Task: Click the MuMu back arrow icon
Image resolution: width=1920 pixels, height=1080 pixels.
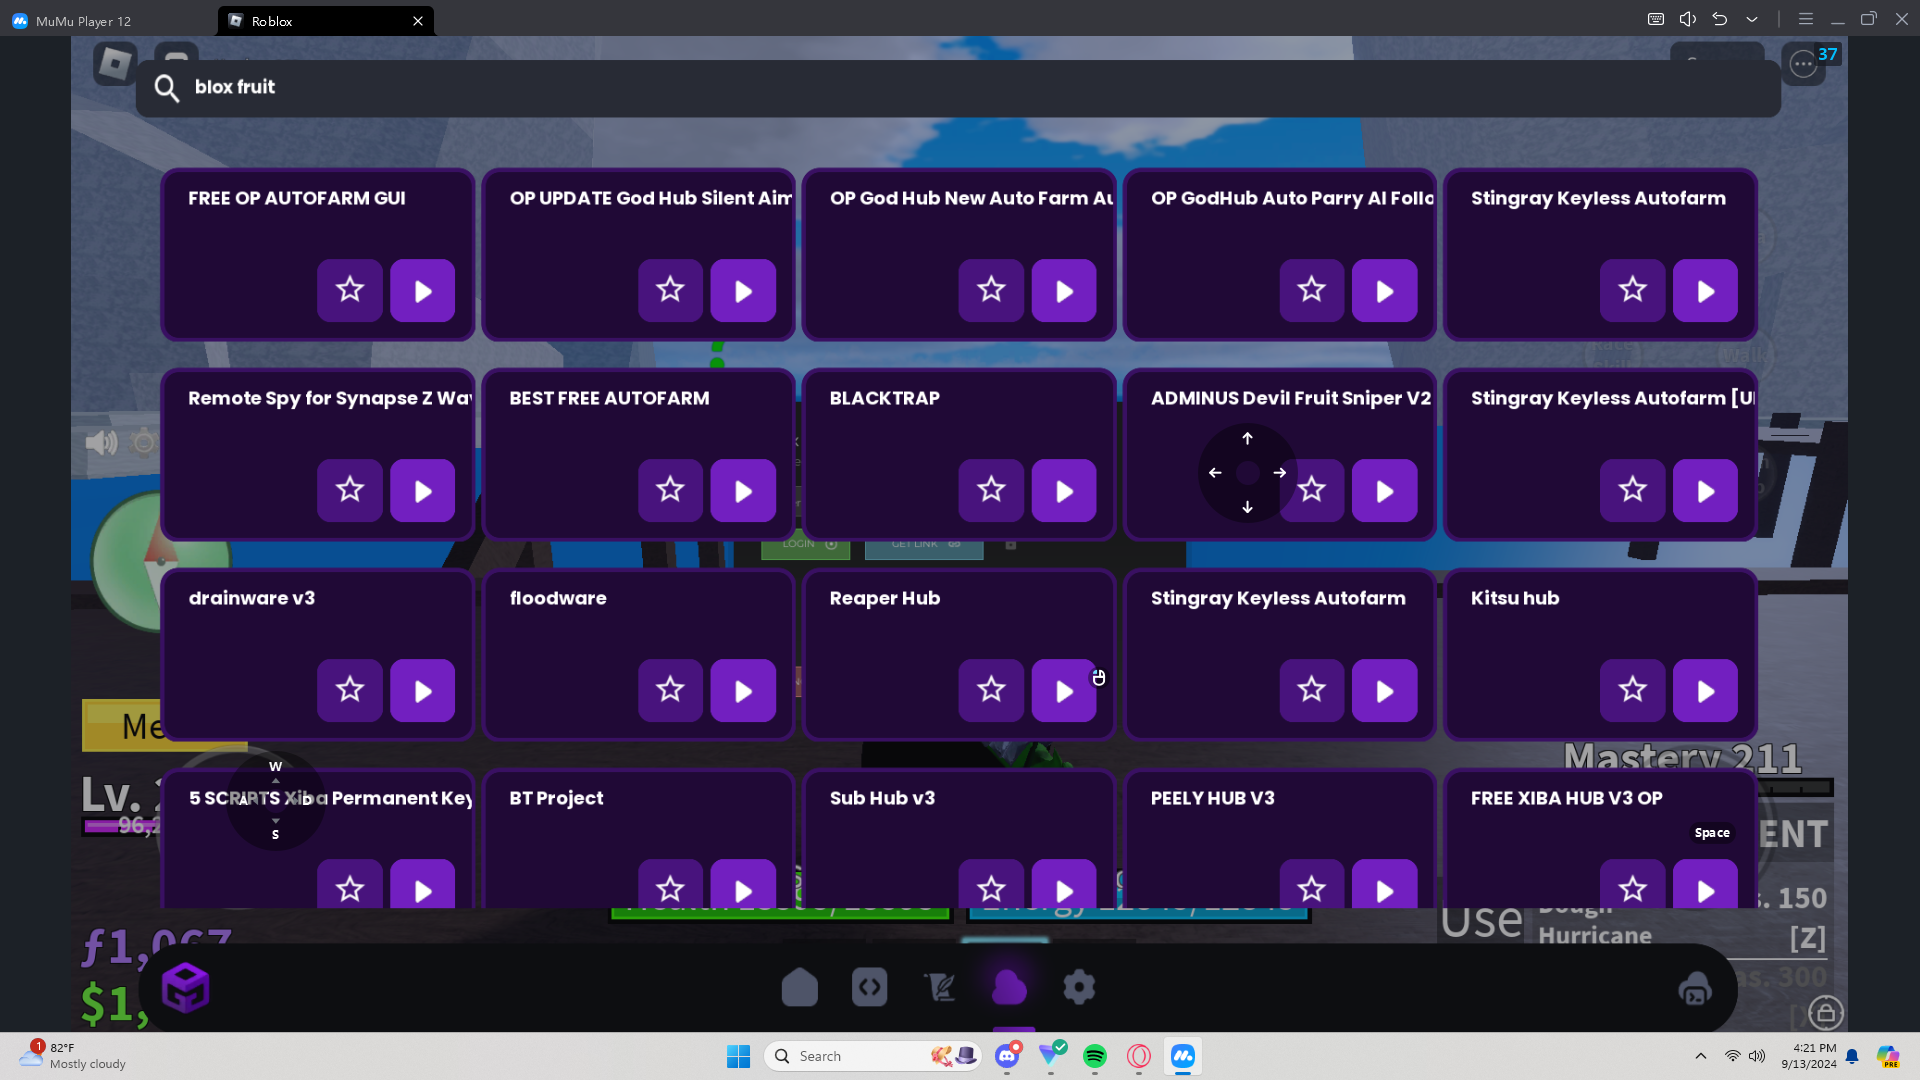Action: (x=1720, y=19)
